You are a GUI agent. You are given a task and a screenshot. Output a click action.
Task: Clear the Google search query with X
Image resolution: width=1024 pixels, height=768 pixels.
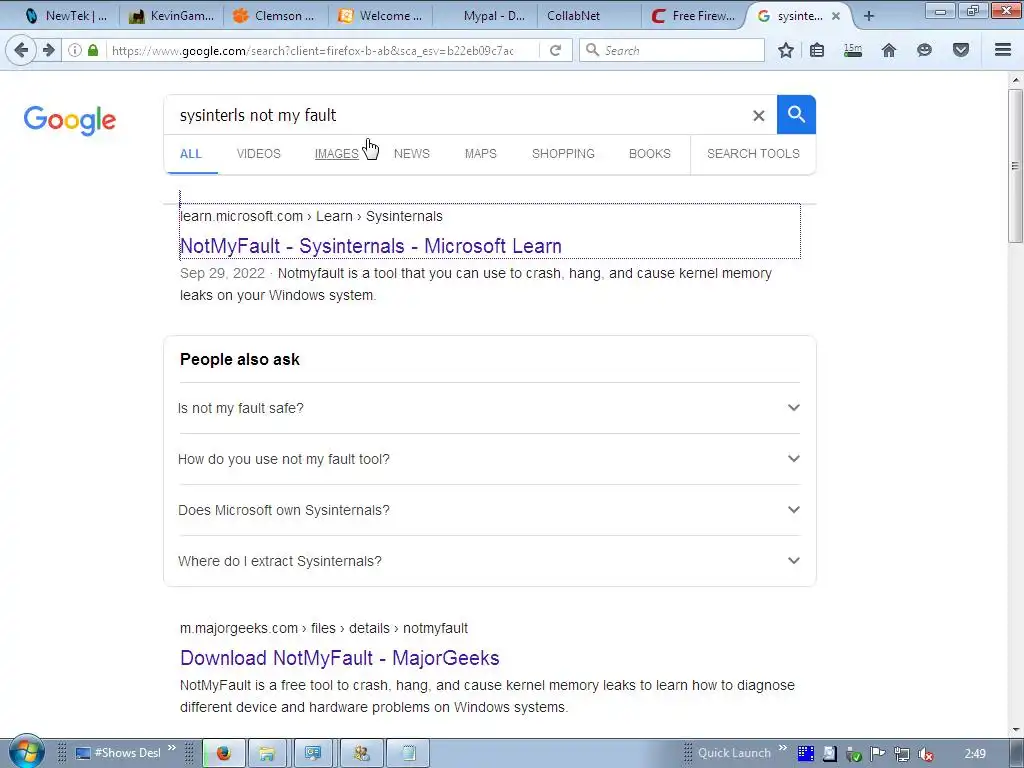coord(758,116)
